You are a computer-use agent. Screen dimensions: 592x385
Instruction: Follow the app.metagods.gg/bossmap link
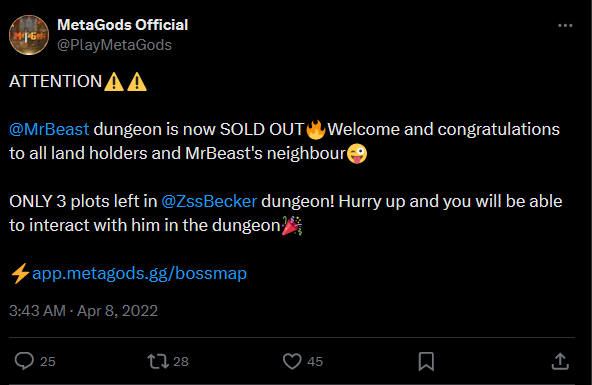tap(139, 273)
